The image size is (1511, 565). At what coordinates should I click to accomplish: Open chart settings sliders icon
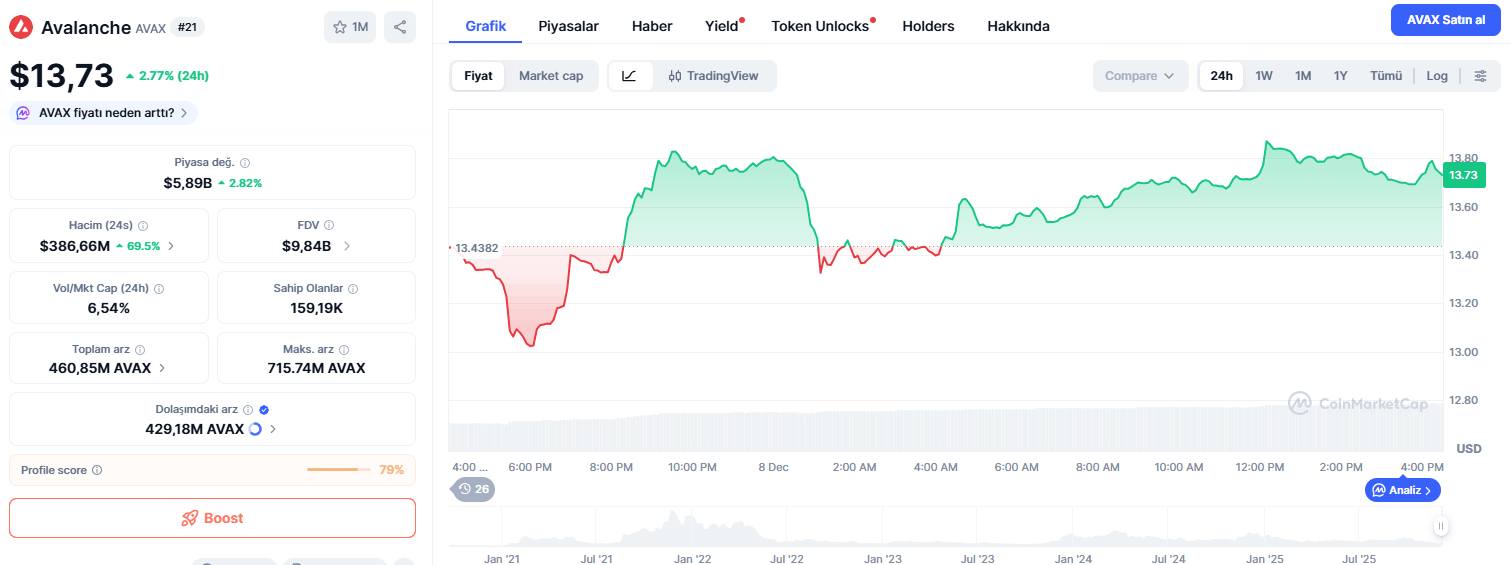pos(1481,76)
